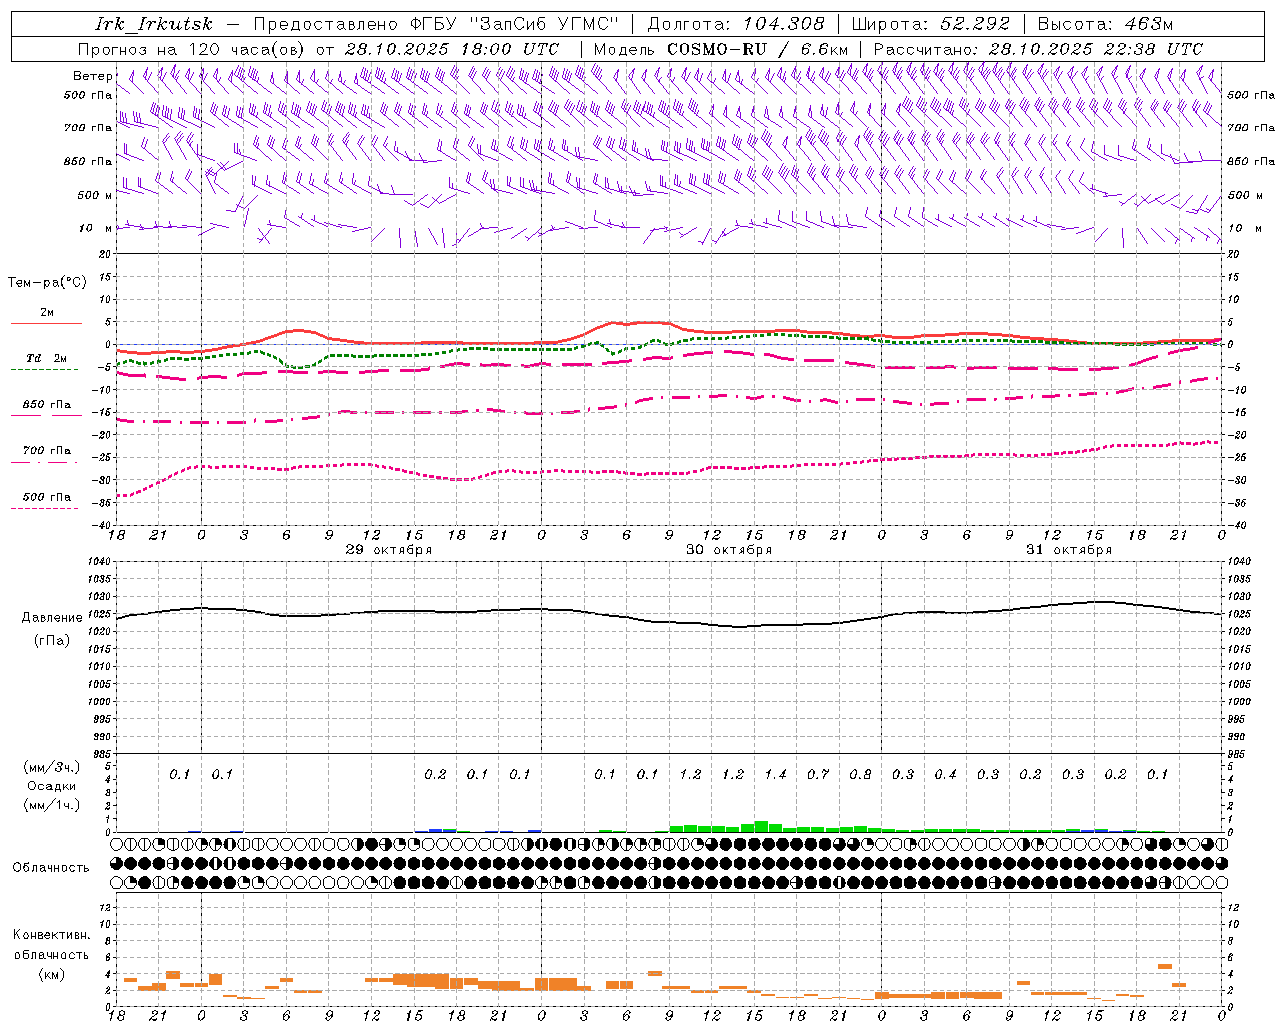Viewport: 1280px width, 1024px height.
Task: Click the (мм/3ч.) precipitation label
Action: pyautogui.click(x=52, y=768)
